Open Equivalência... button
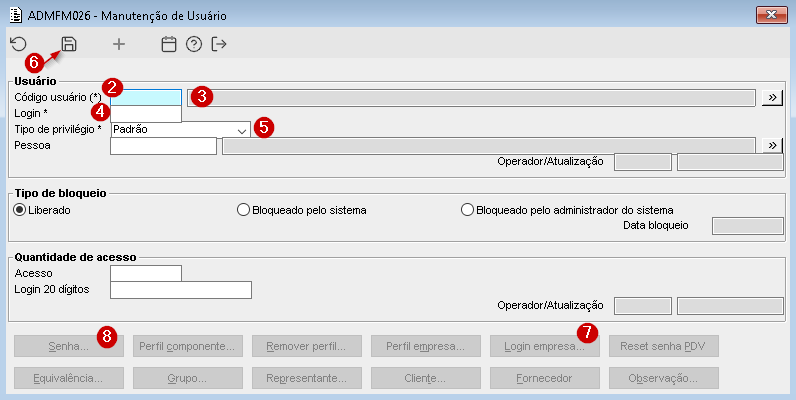Screen dimensions: 796x400 (x=69, y=378)
